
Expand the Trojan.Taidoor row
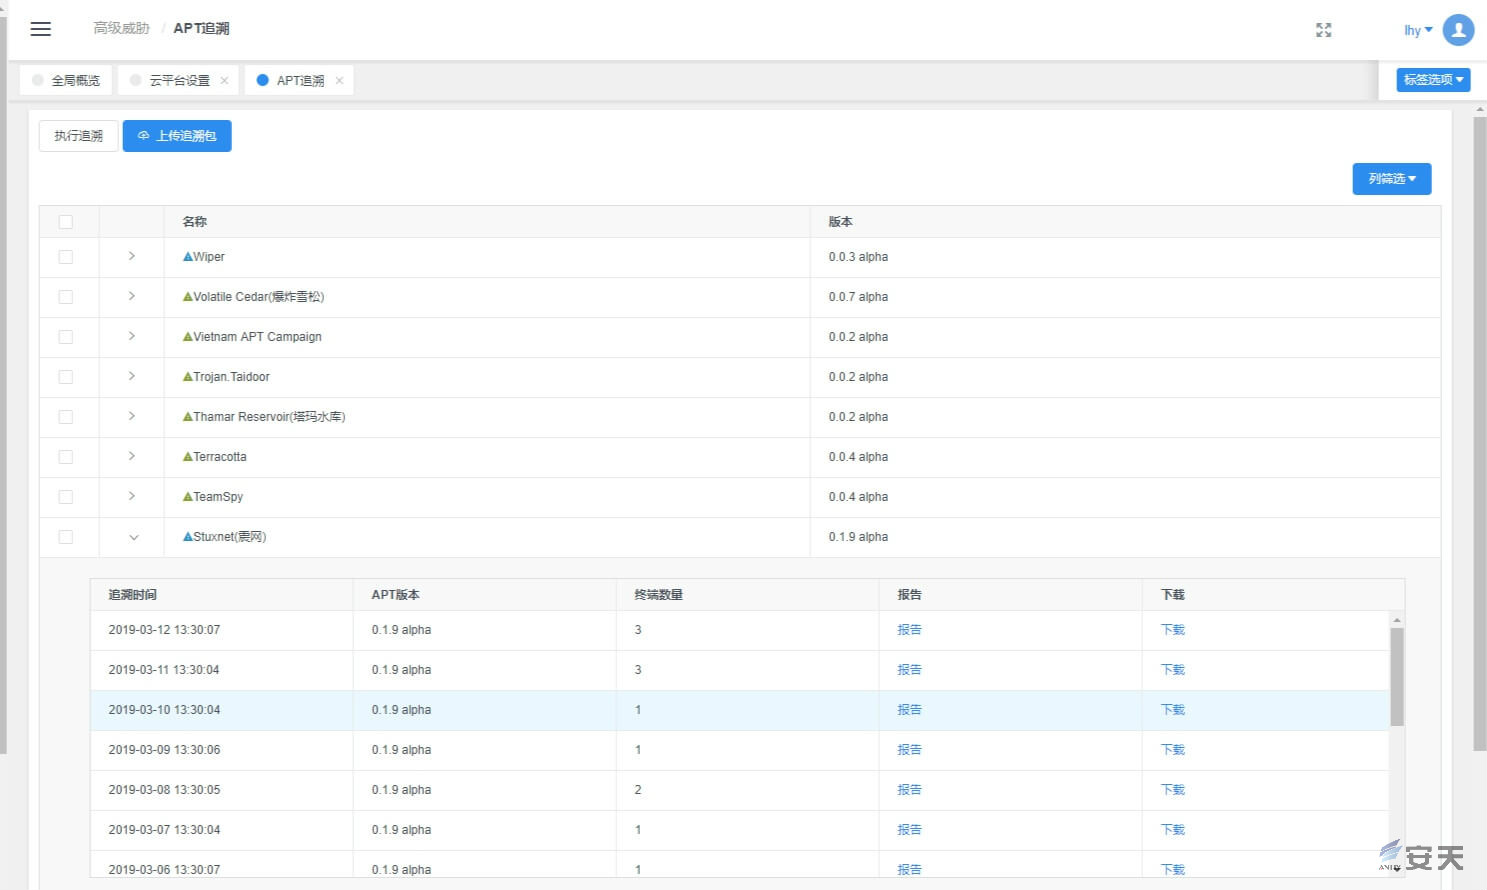132,377
